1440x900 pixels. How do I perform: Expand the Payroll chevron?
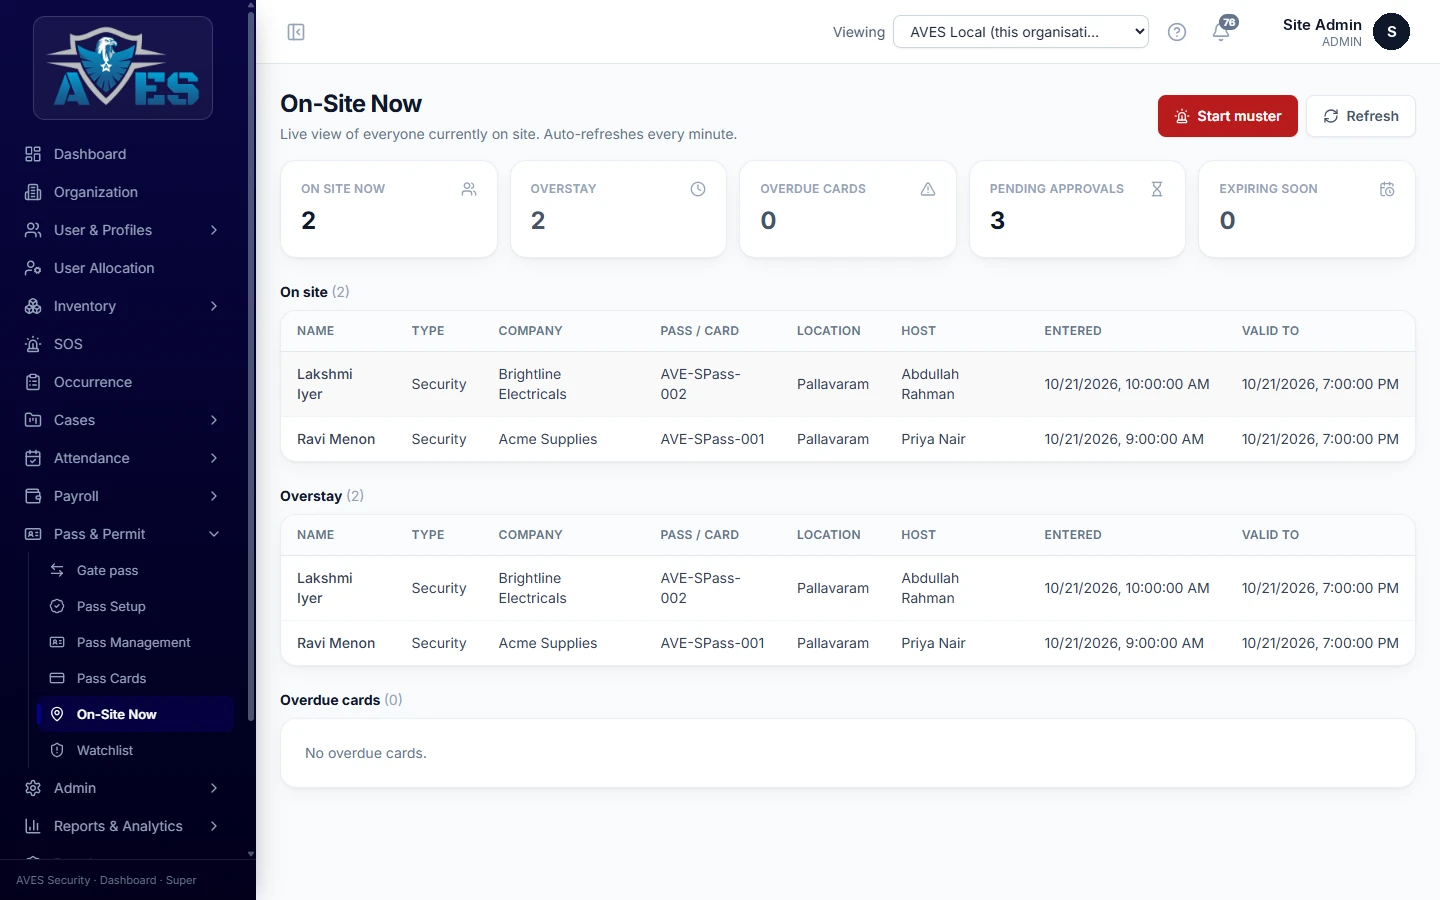point(214,496)
